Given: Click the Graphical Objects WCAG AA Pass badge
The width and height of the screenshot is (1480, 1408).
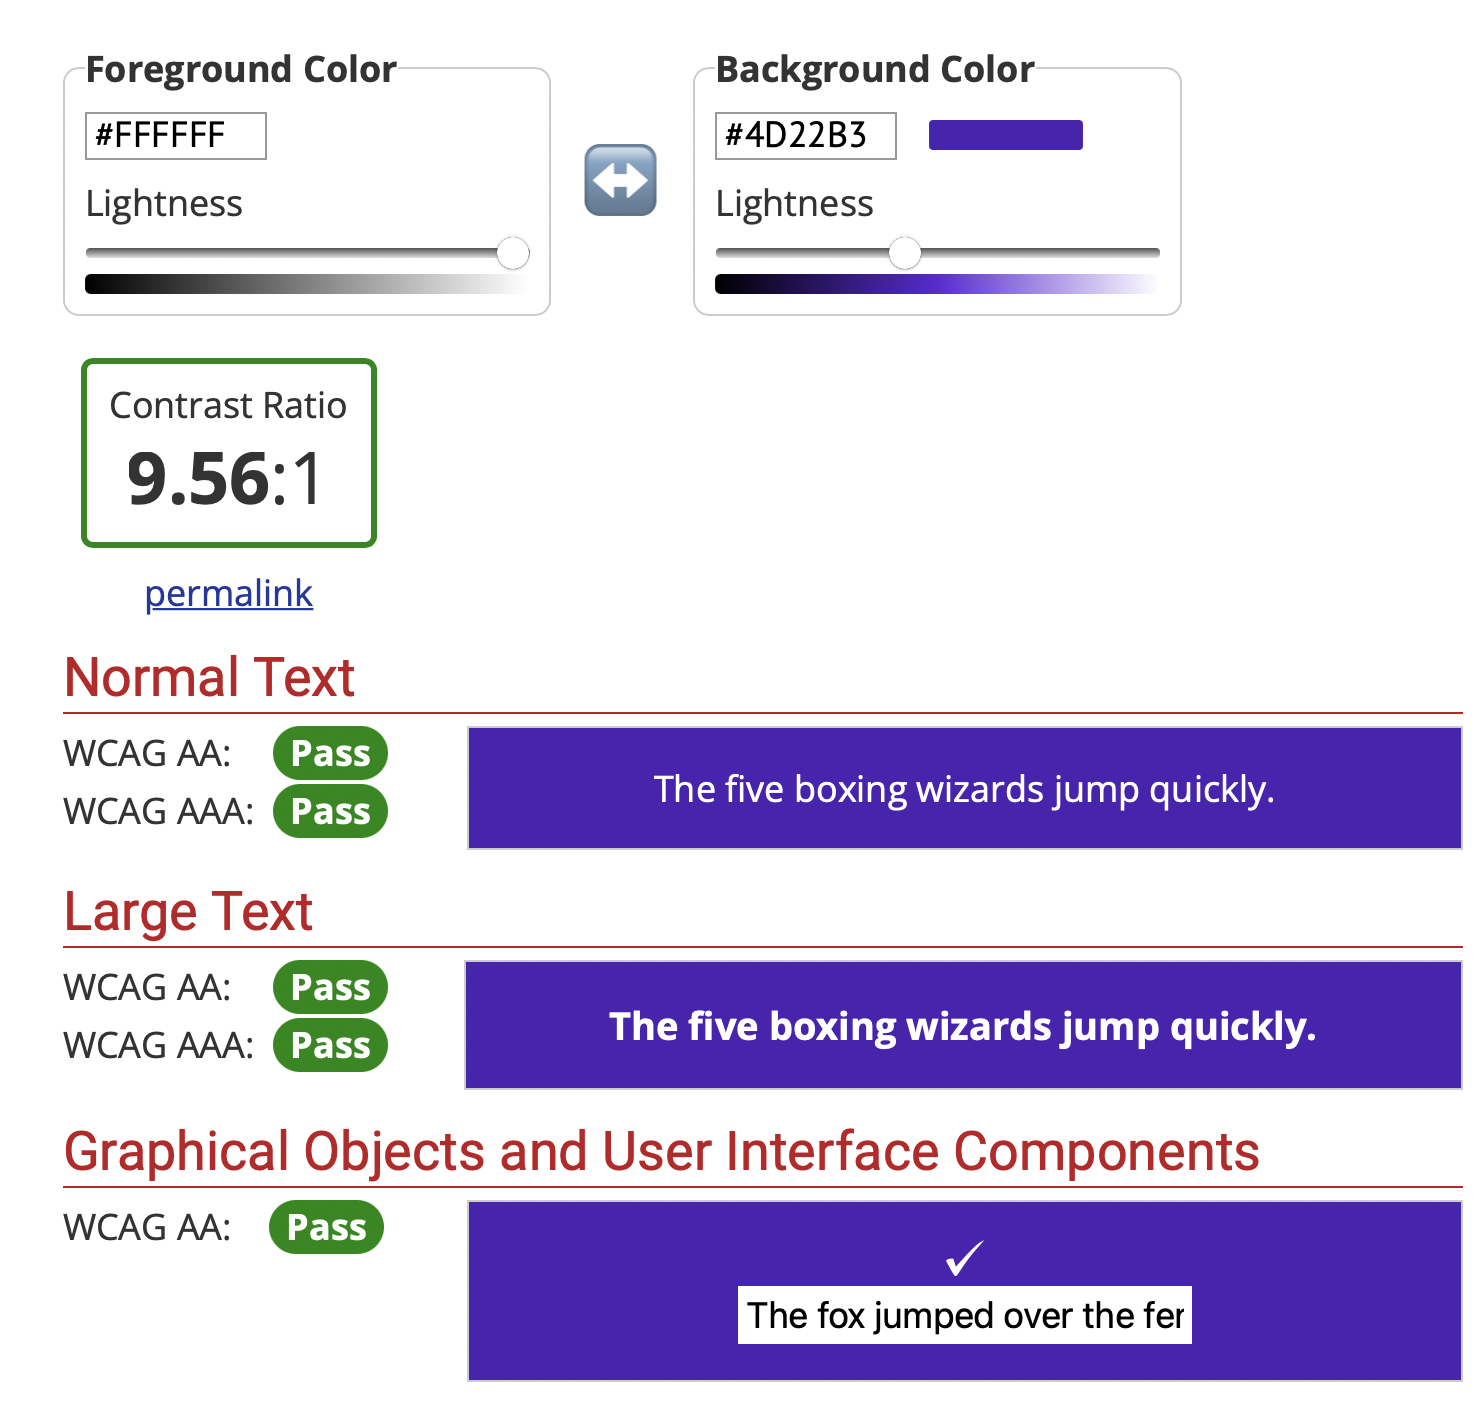Looking at the screenshot, I should tap(326, 1227).
